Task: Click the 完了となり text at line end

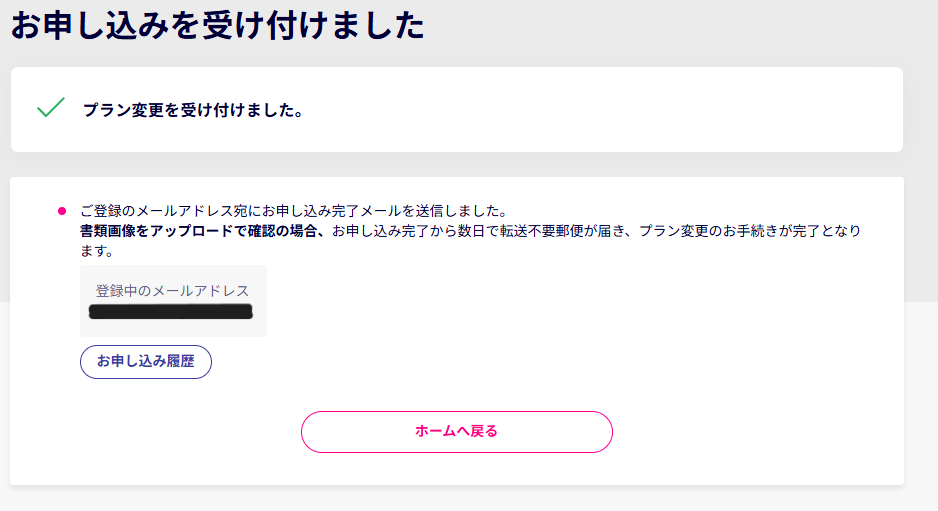Action: [826, 231]
